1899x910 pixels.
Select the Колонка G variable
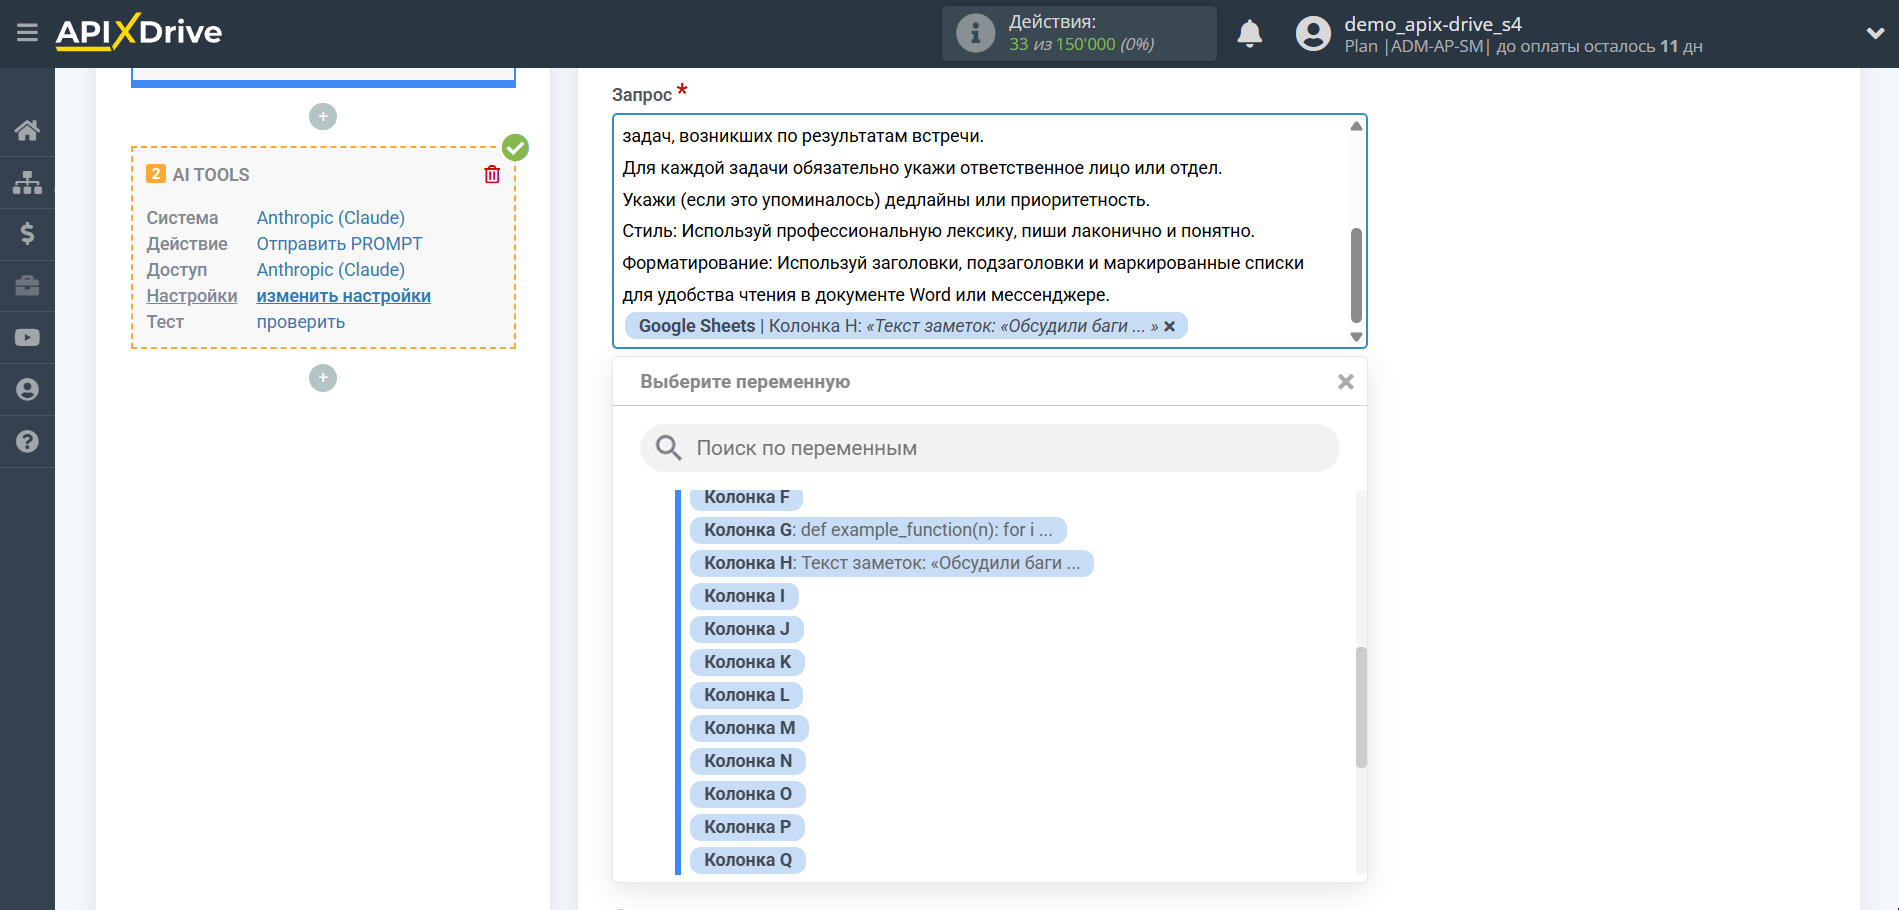[877, 530]
